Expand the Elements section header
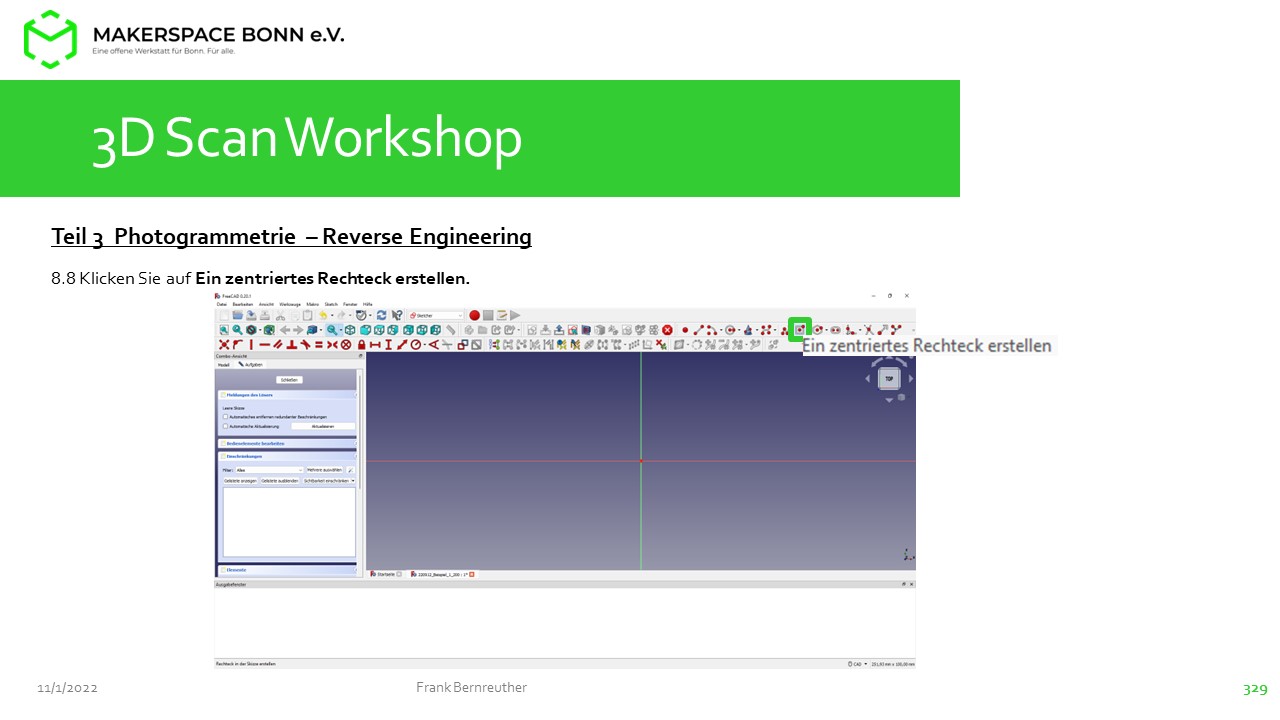The image size is (1280, 720). [x=287, y=570]
